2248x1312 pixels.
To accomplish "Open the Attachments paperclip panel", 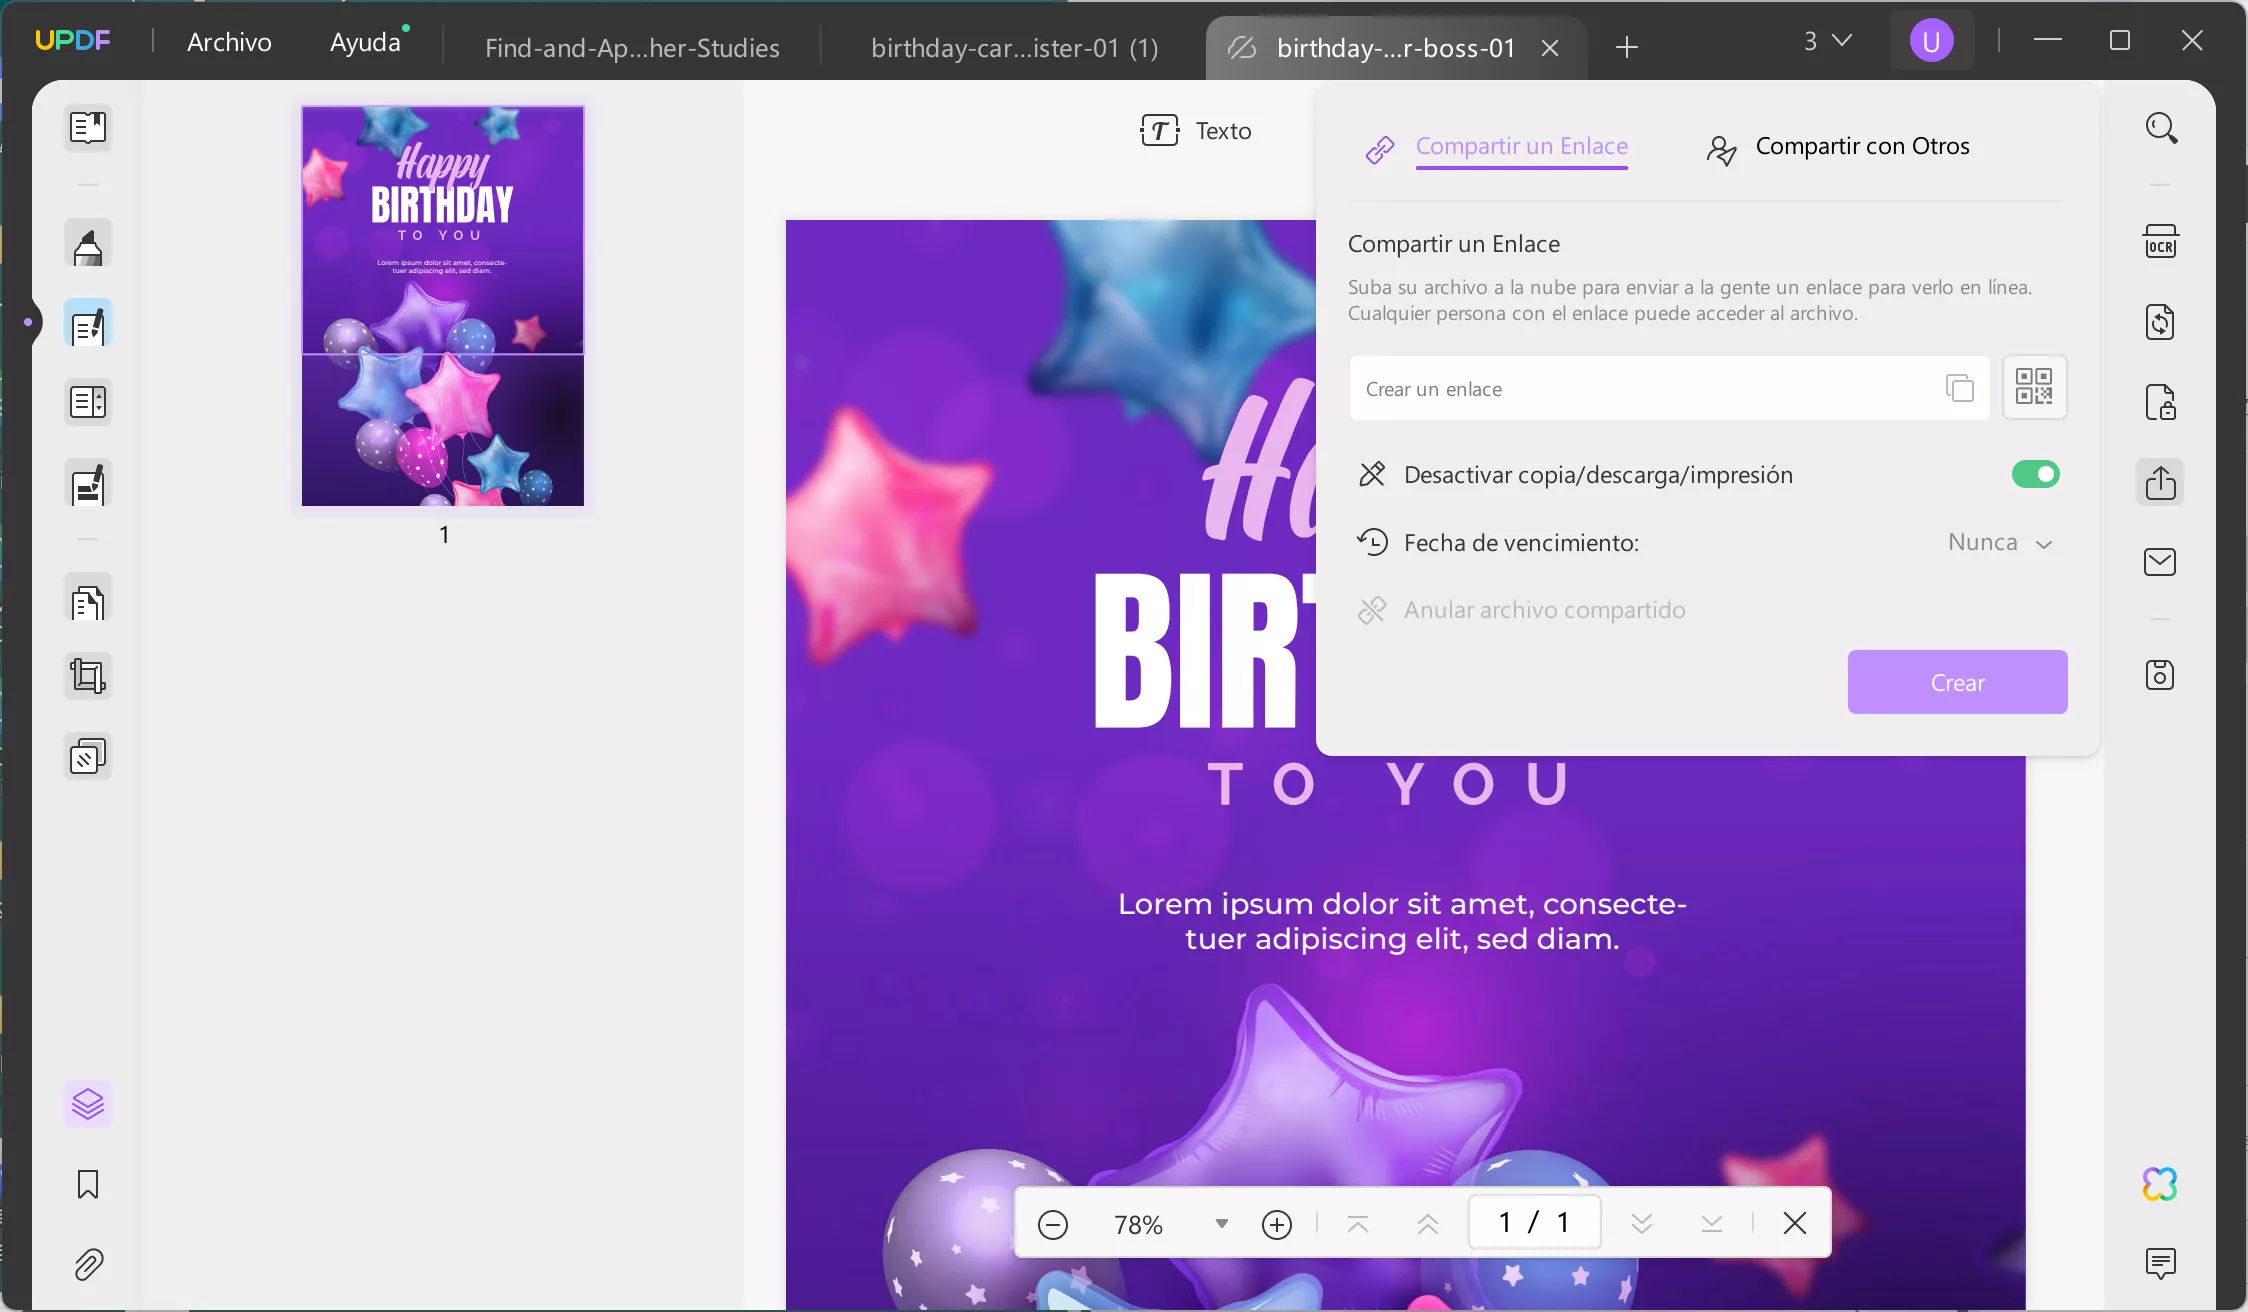I will [88, 1264].
